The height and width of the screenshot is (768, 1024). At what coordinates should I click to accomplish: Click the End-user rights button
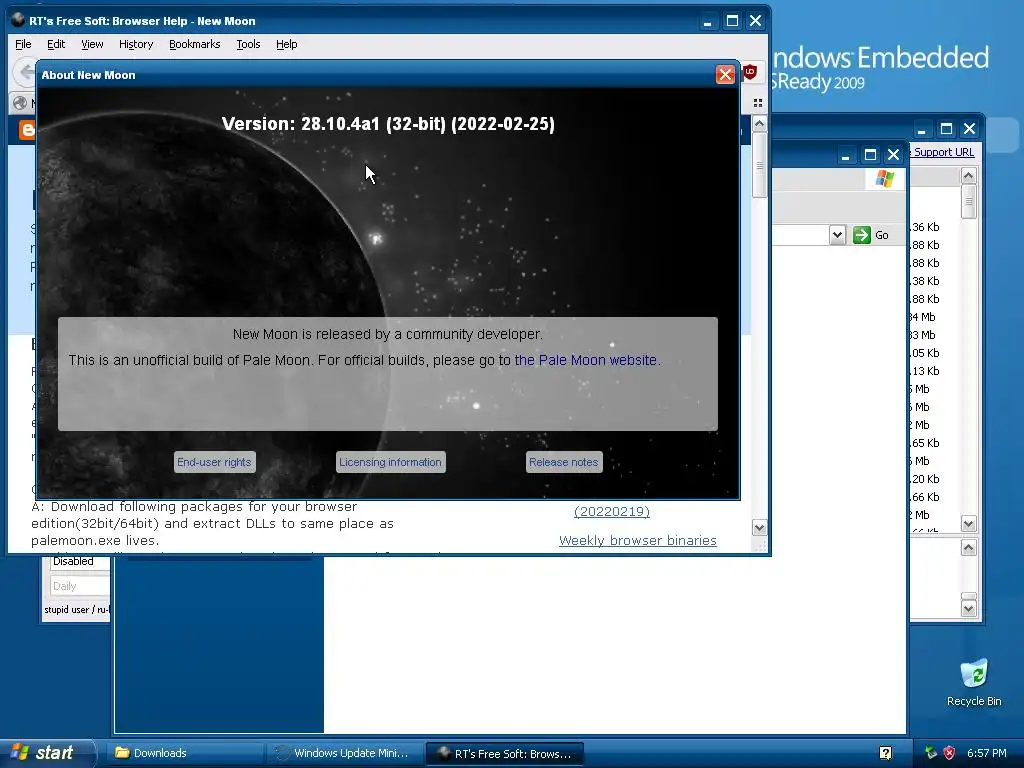[214, 462]
